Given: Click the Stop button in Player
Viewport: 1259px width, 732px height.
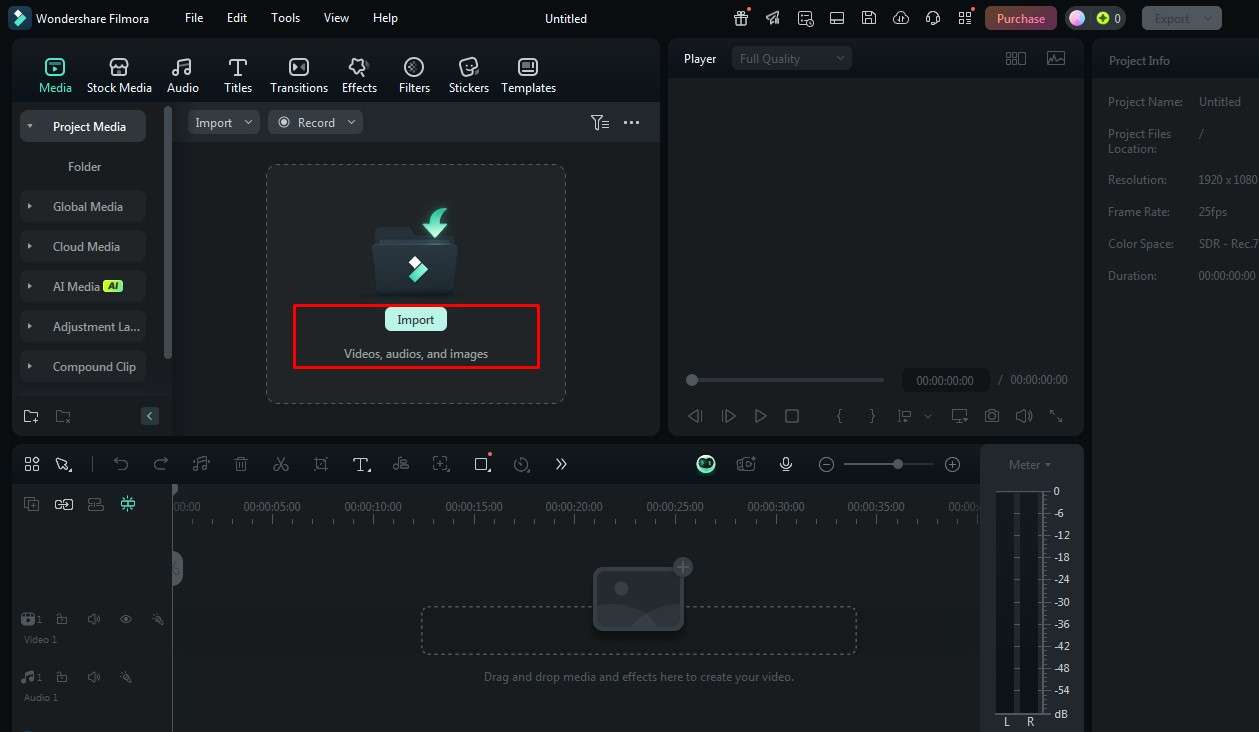Looking at the screenshot, I should coord(792,416).
